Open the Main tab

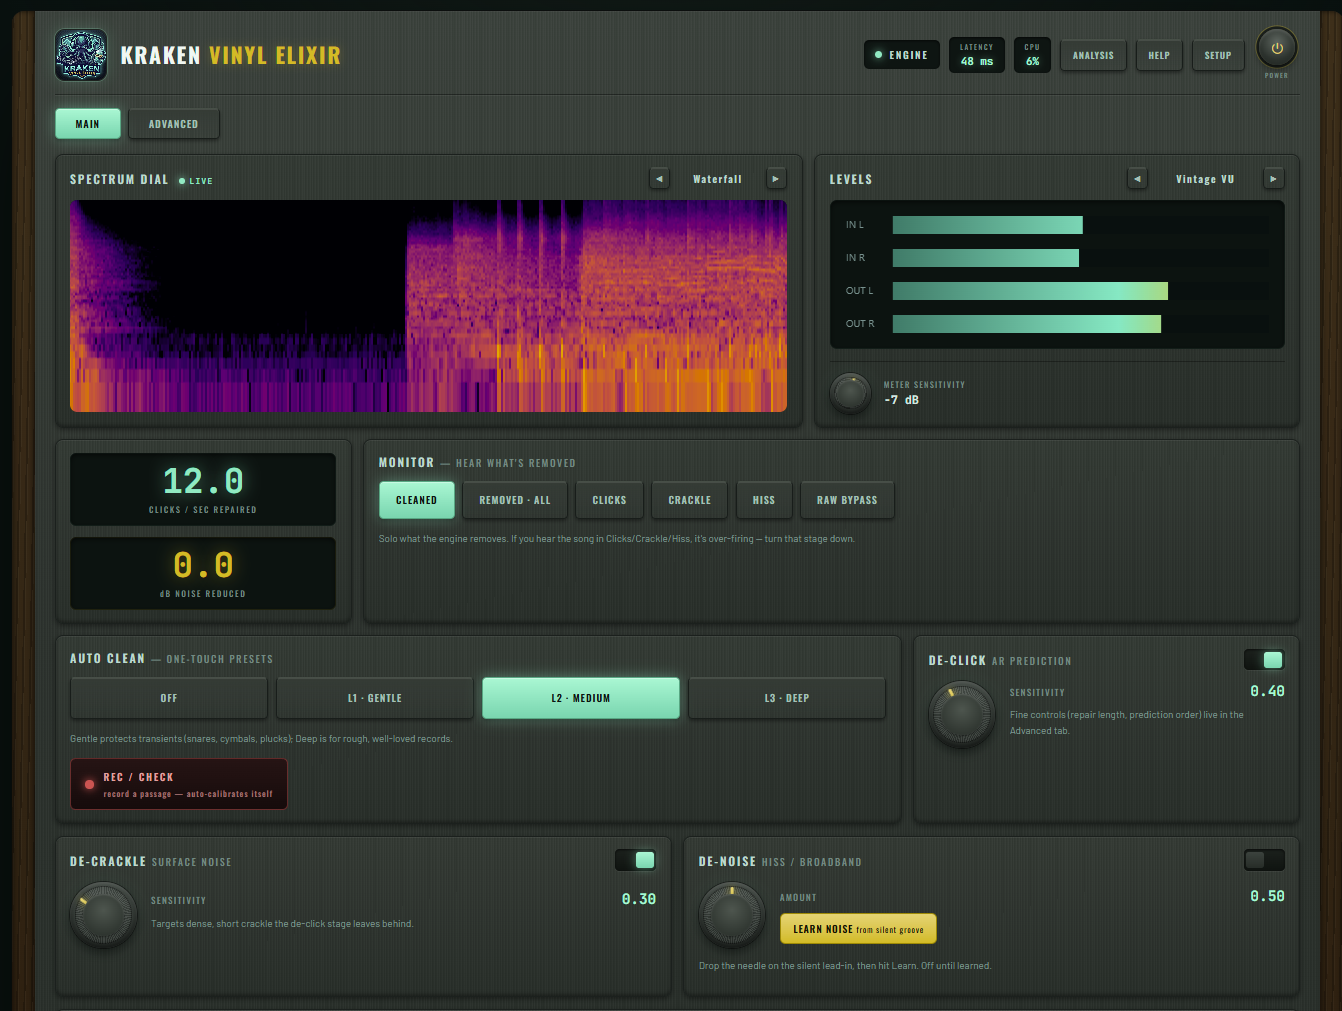88,124
